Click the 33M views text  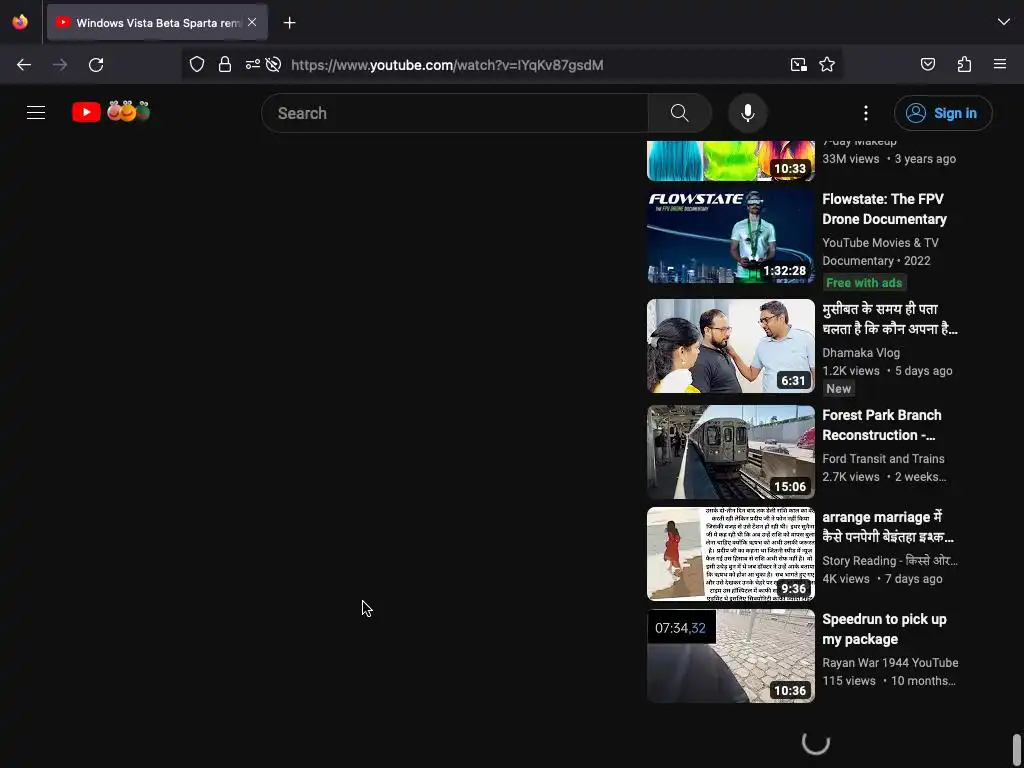point(851,159)
